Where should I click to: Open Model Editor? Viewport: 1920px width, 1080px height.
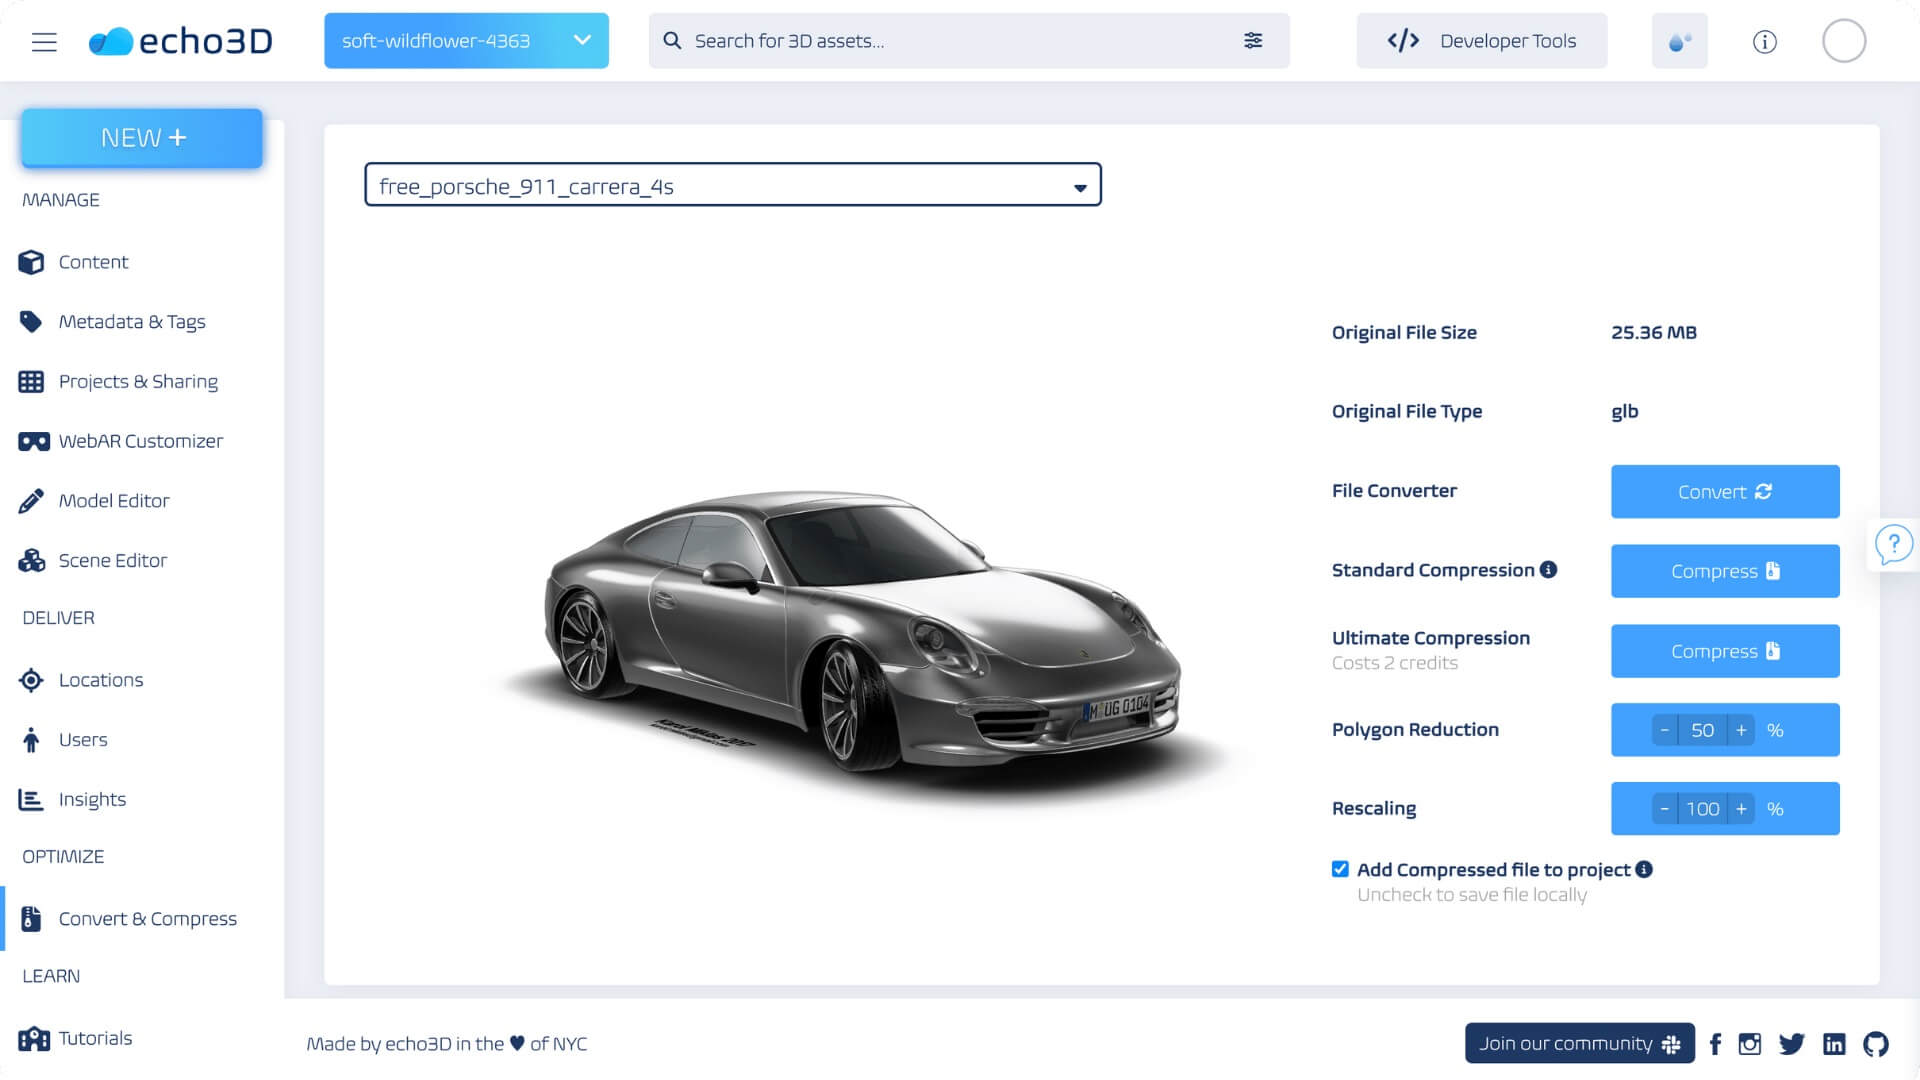[x=114, y=501]
